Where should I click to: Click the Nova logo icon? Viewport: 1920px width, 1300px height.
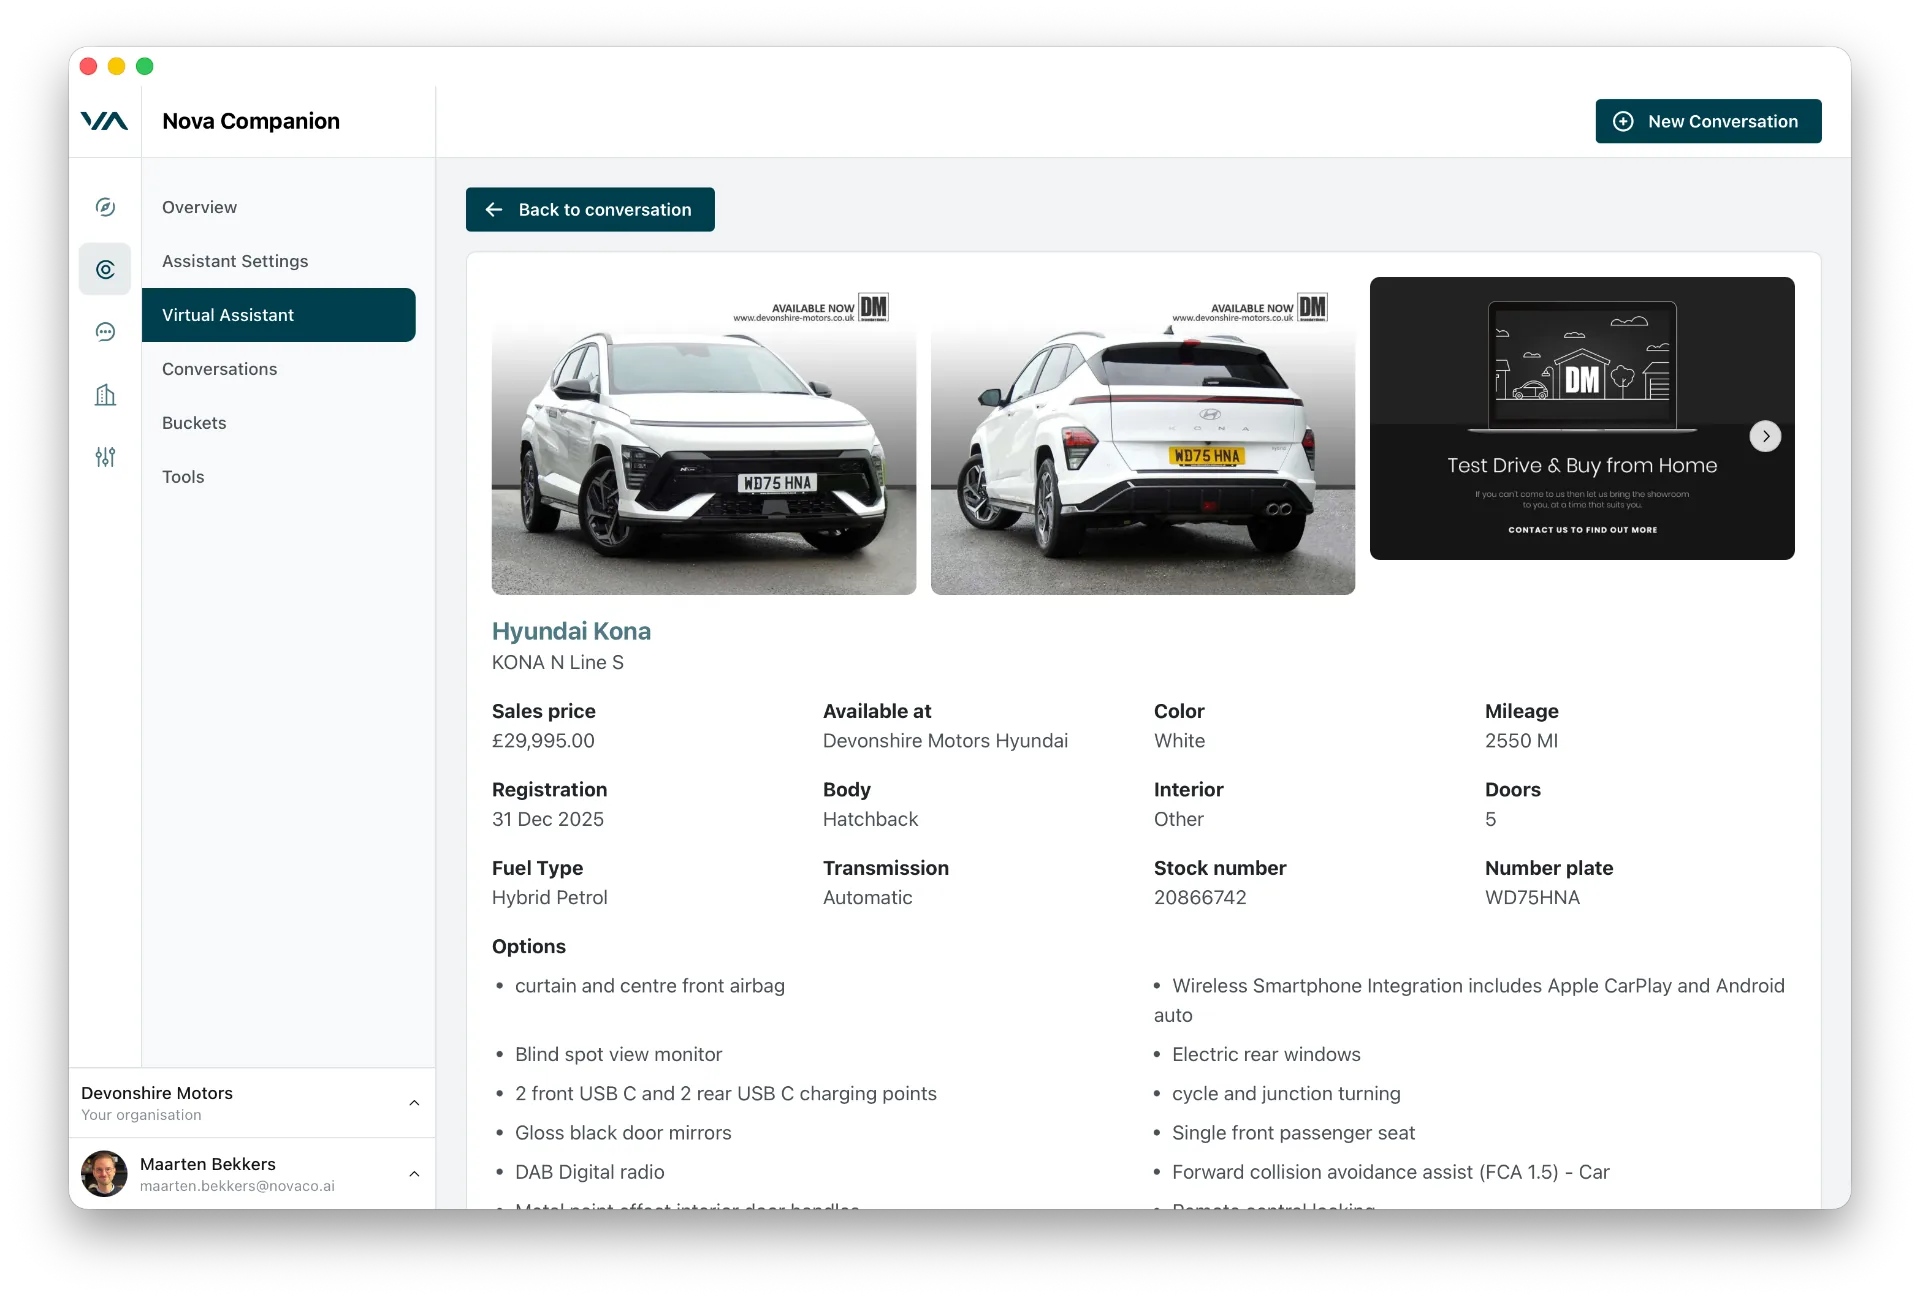104,121
